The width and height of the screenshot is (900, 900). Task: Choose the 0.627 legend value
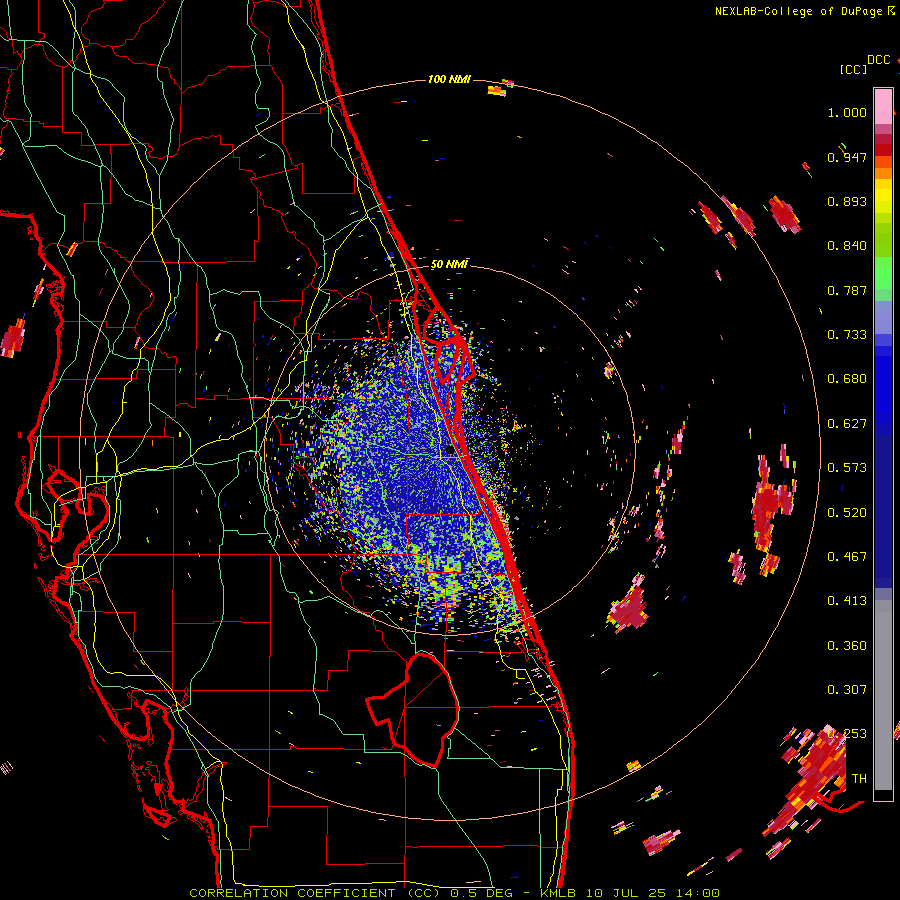pyautogui.click(x=847, y=424)
